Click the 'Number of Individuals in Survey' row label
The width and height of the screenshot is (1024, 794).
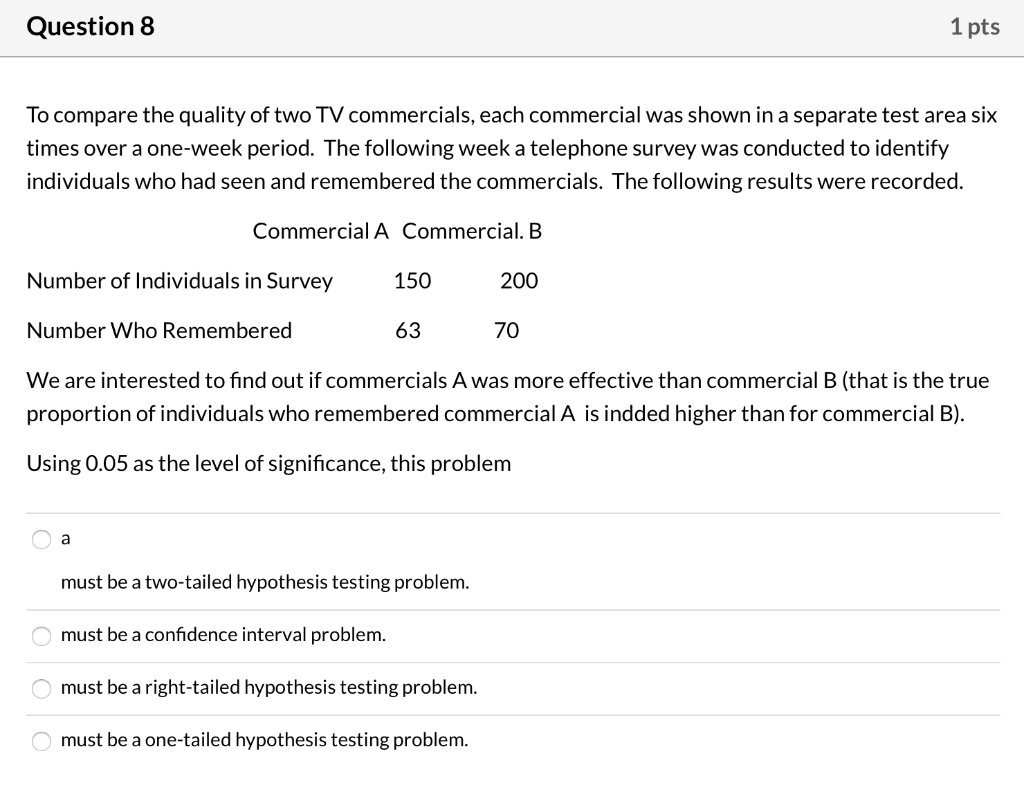(x=180, y=281)
